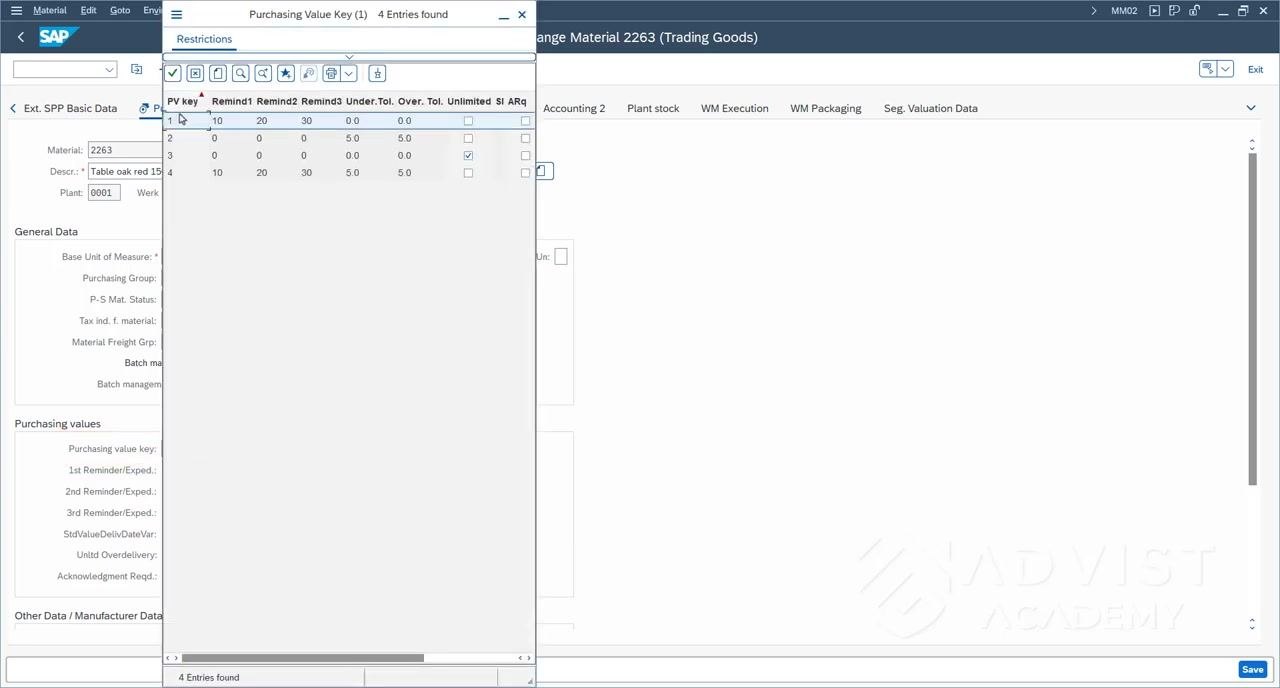This screenshot has height=688, width=1280.
Task: Open the command field dropdown
Action: coord(109,69)
